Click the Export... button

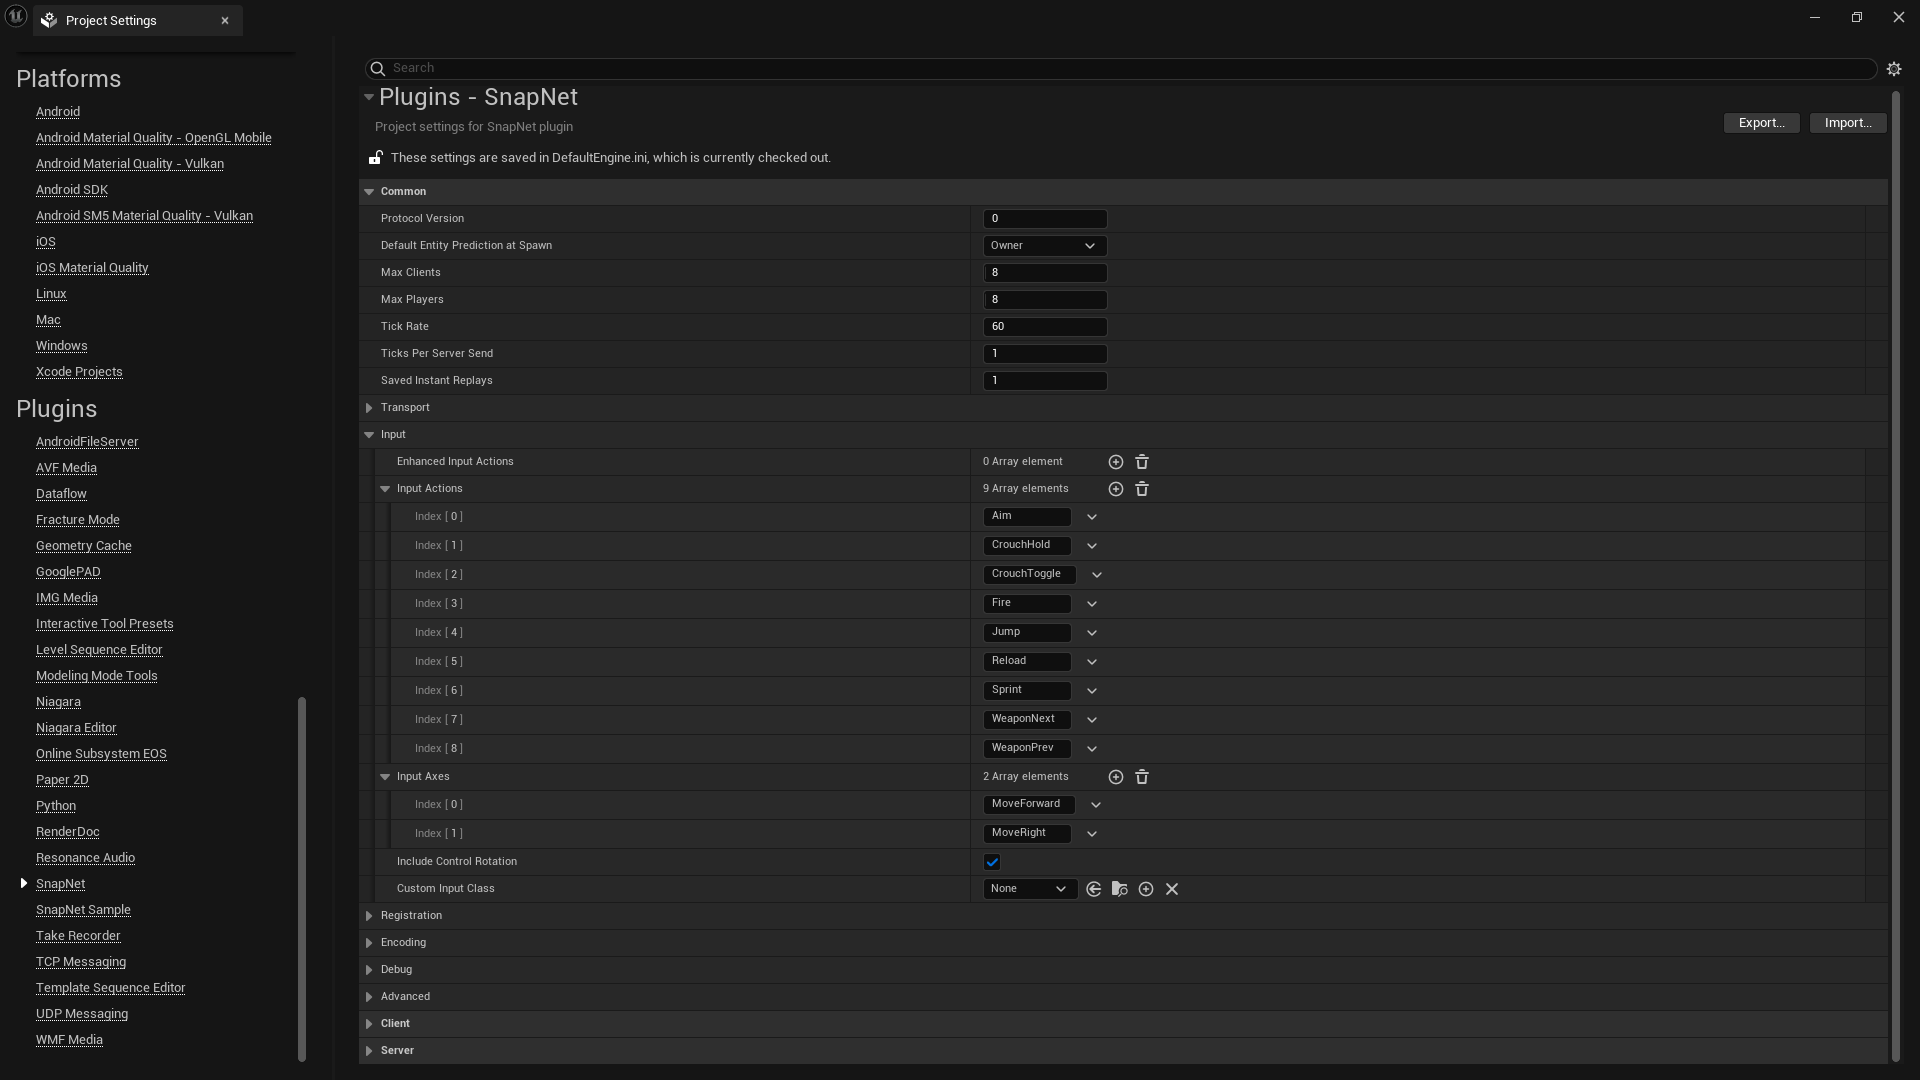point(1761,123)
